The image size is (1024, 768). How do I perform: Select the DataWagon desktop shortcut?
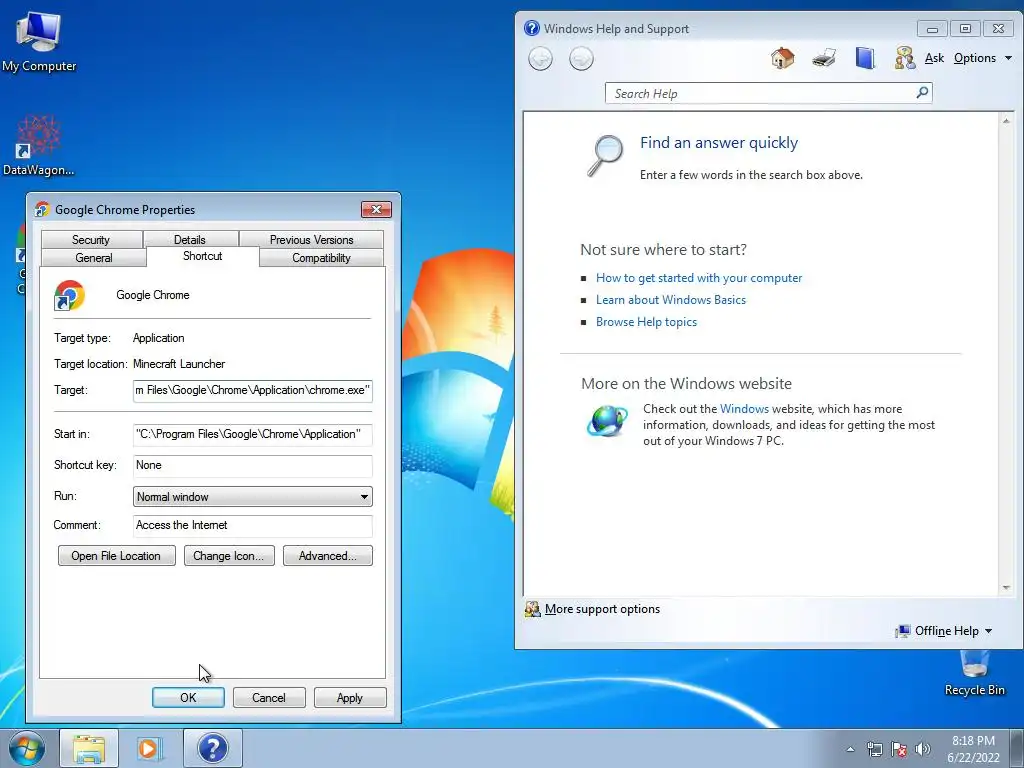(x=38, y=146)
